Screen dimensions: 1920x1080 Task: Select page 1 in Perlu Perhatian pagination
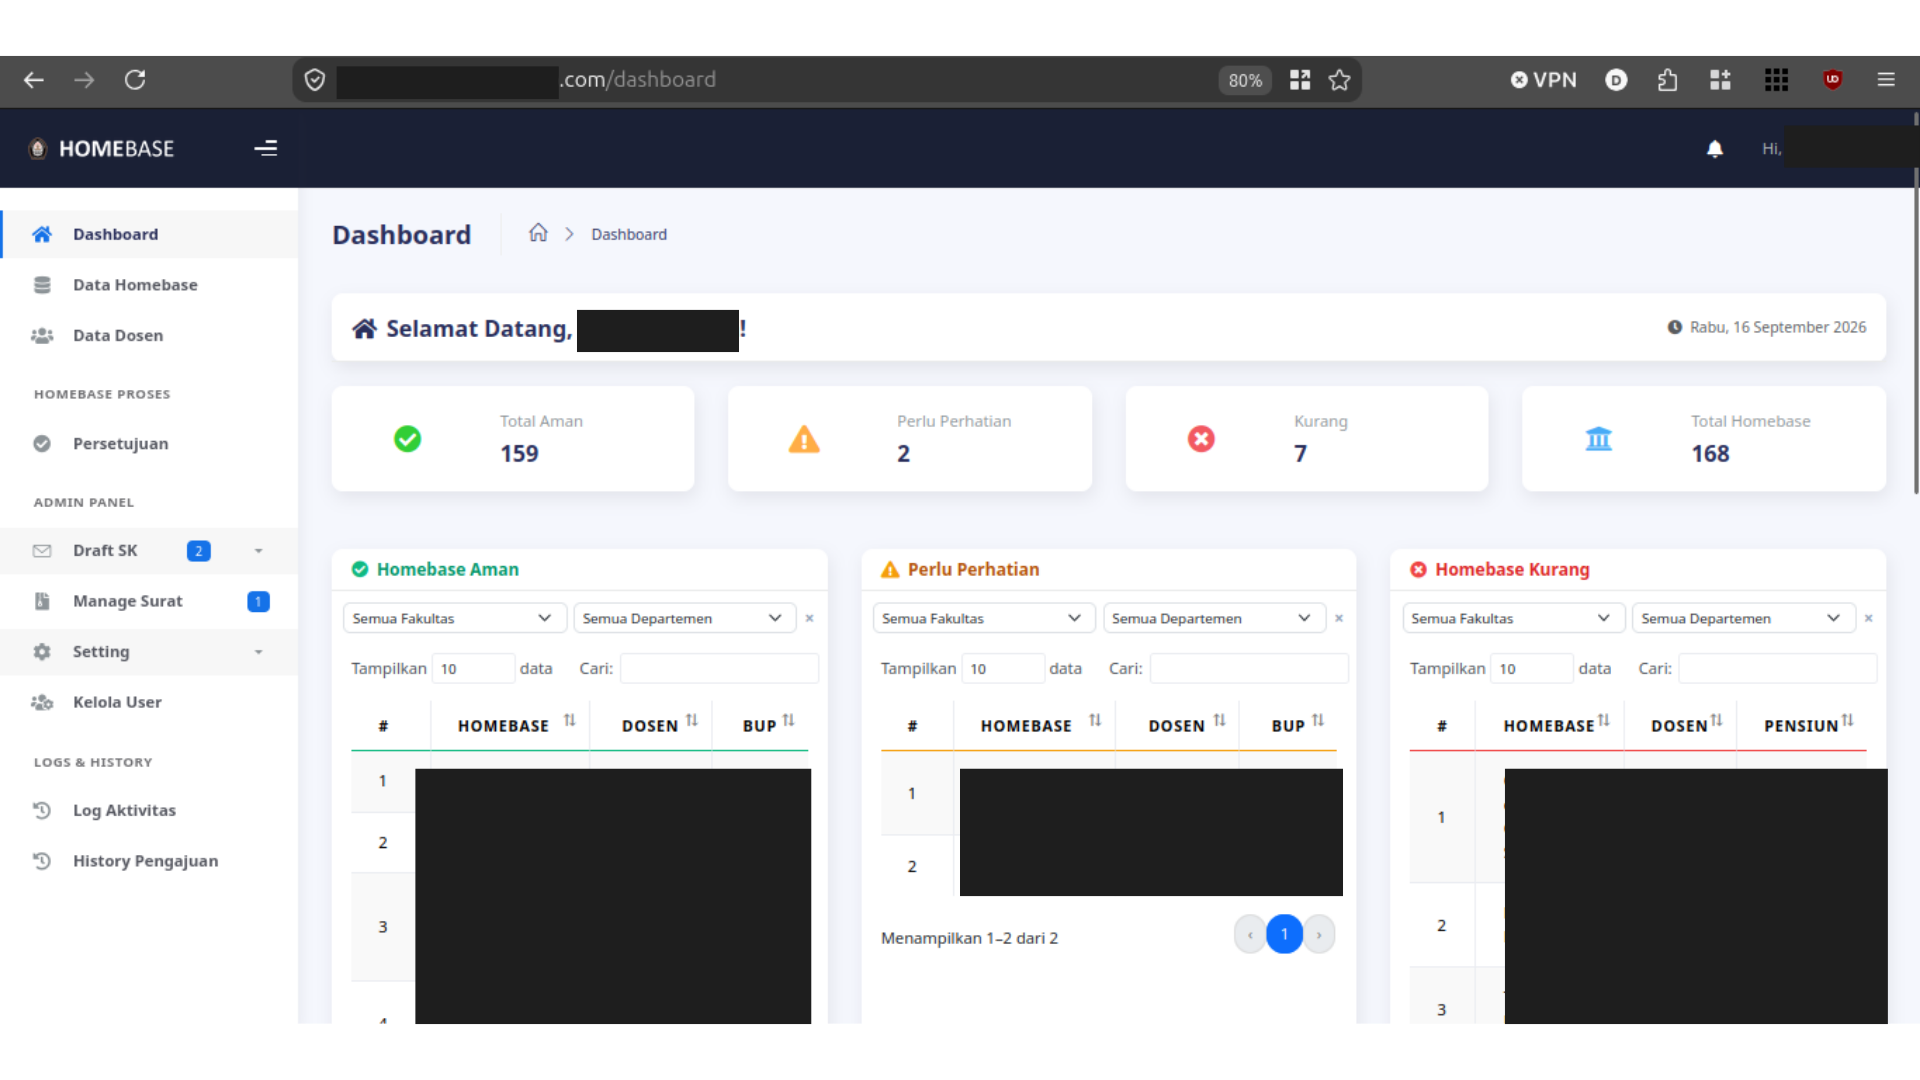tap(1284, 934)
